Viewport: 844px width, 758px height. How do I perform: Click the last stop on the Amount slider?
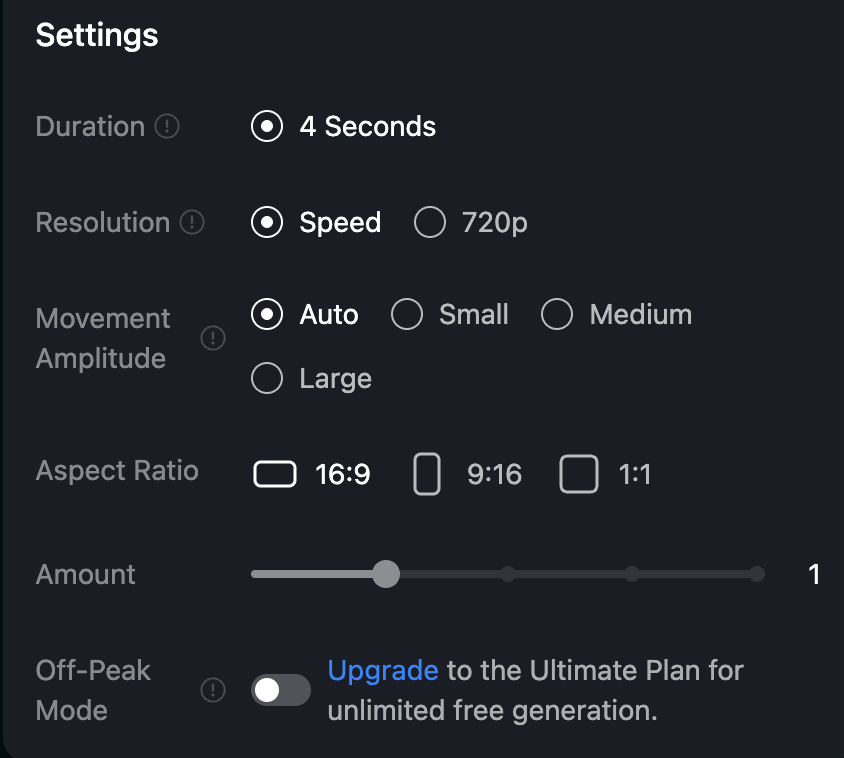757,574
